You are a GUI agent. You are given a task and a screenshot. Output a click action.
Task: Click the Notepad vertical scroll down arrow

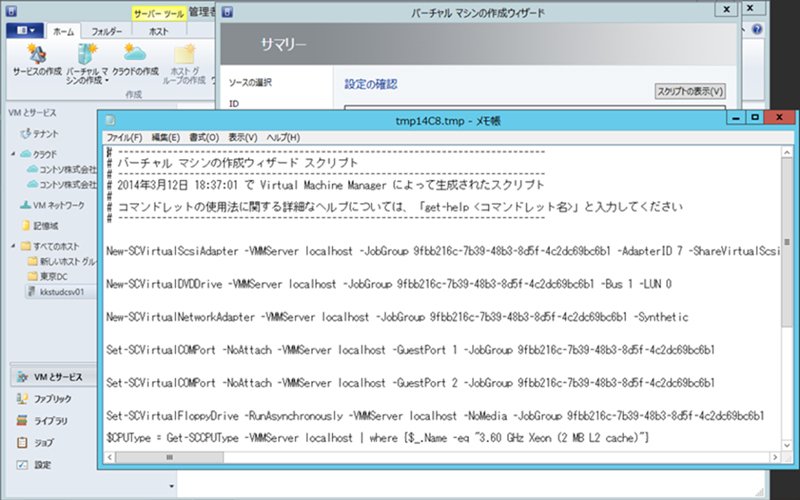786,446
